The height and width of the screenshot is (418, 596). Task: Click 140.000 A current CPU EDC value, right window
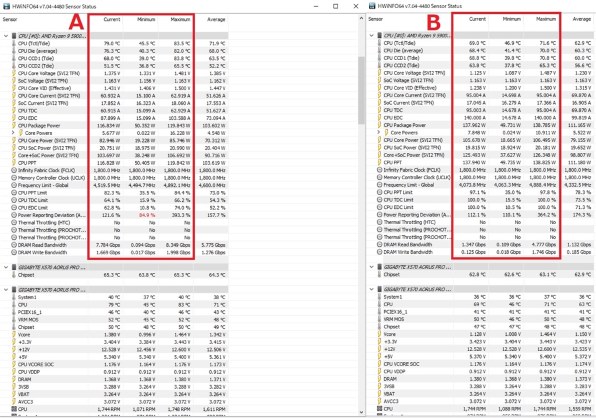click(x=474, y=118)
